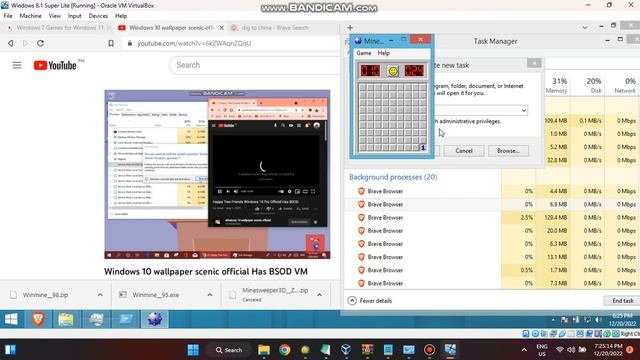Open the YouTube hamburger guide menu
Image resolution: width=640 pixels, height=360 pixels.
click(17, 65)
